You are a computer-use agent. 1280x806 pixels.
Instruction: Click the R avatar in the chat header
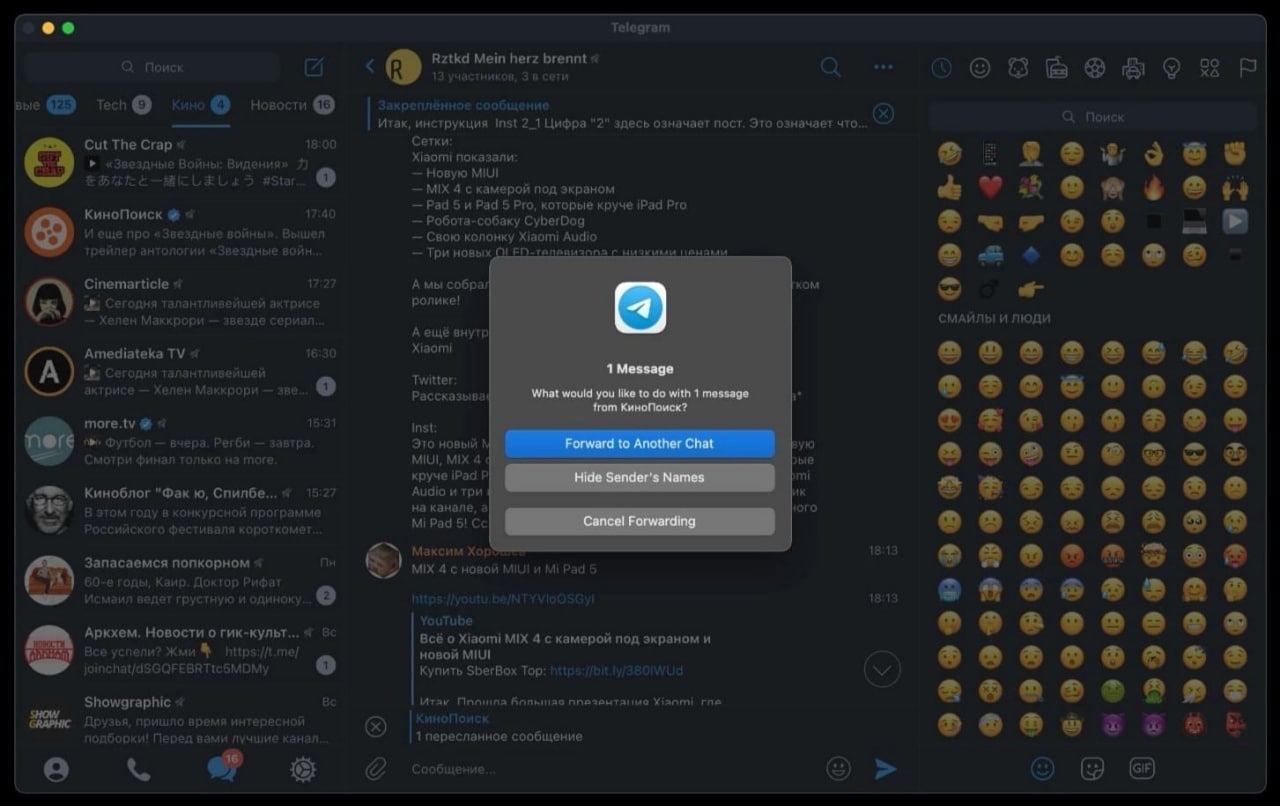[x=403, y=67]
